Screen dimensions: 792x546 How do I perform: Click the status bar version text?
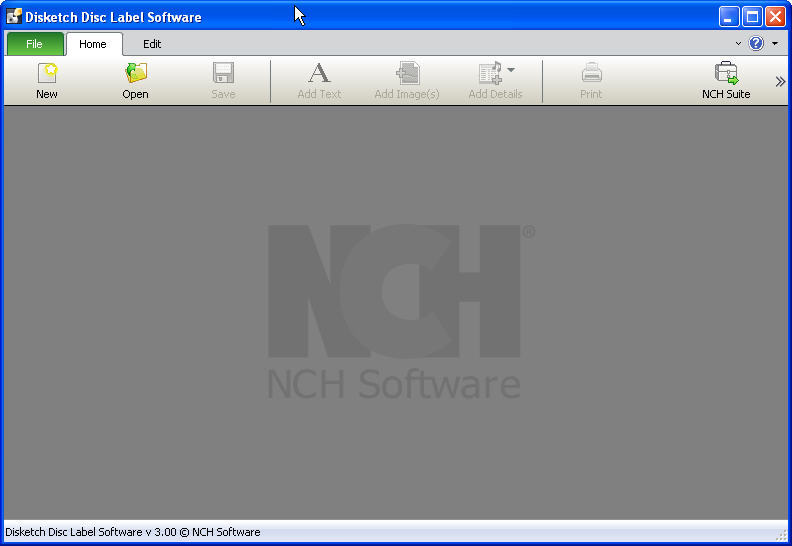(x=133, y=532)
